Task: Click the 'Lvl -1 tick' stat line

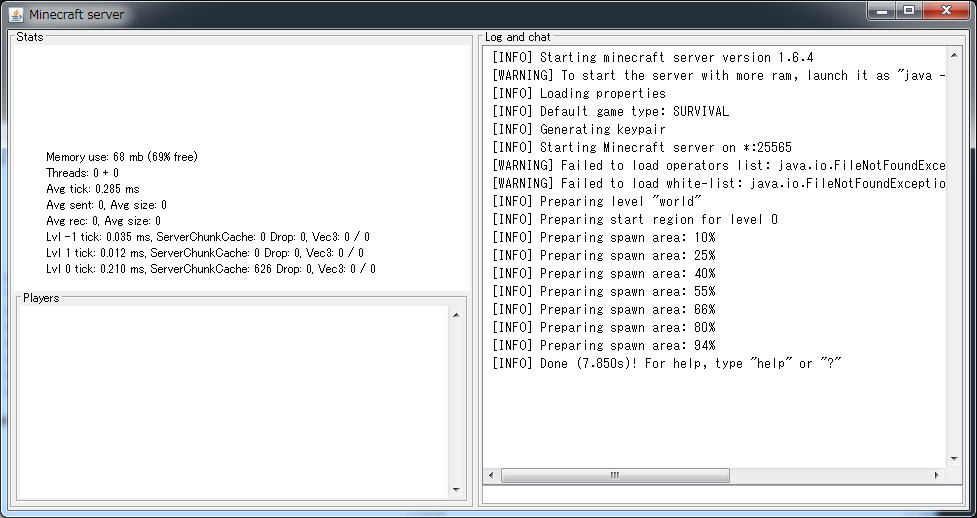Action: point(208,237)
